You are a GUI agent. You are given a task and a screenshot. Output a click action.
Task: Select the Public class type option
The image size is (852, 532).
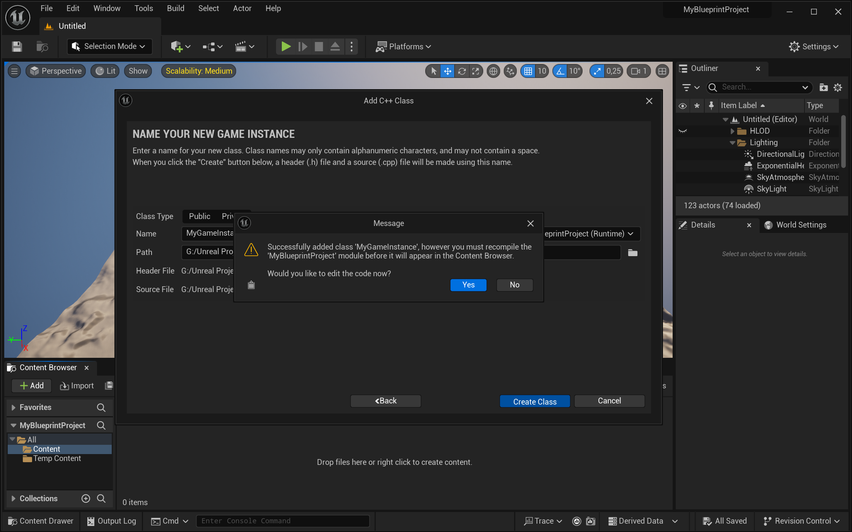[x=199, y=216]
